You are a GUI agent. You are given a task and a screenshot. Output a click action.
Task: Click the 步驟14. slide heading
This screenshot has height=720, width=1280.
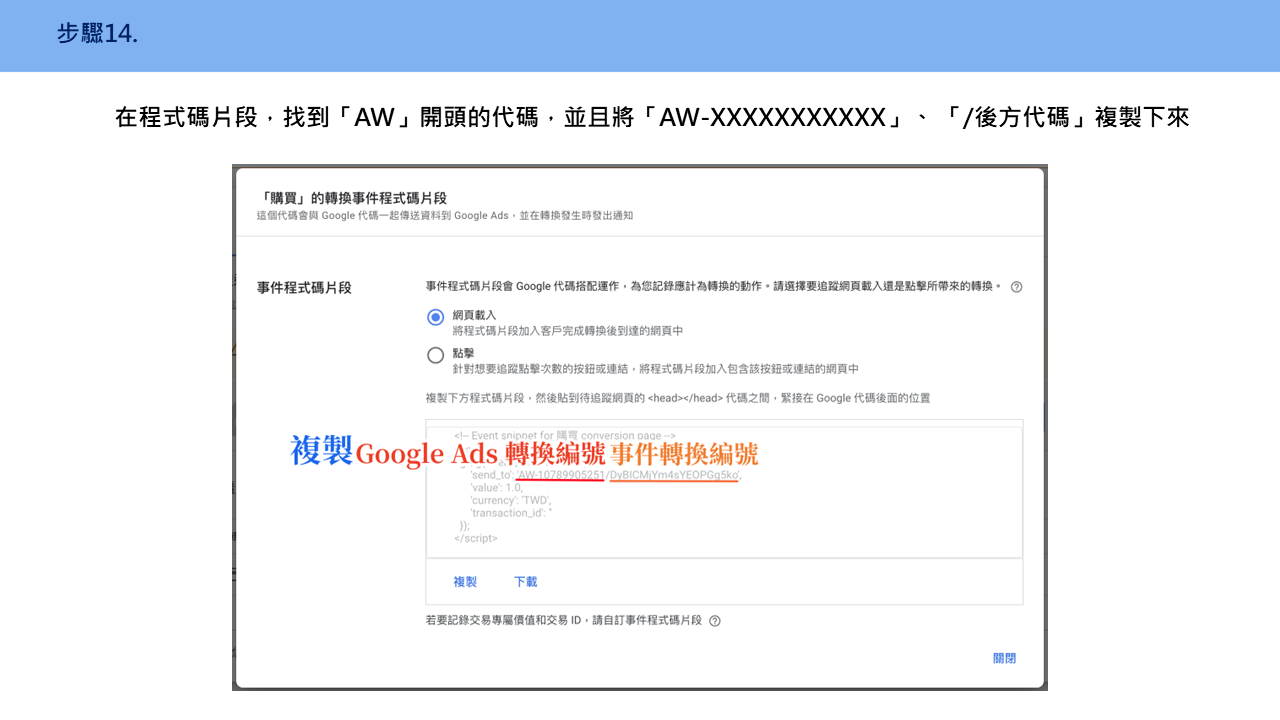coord(97,35)
